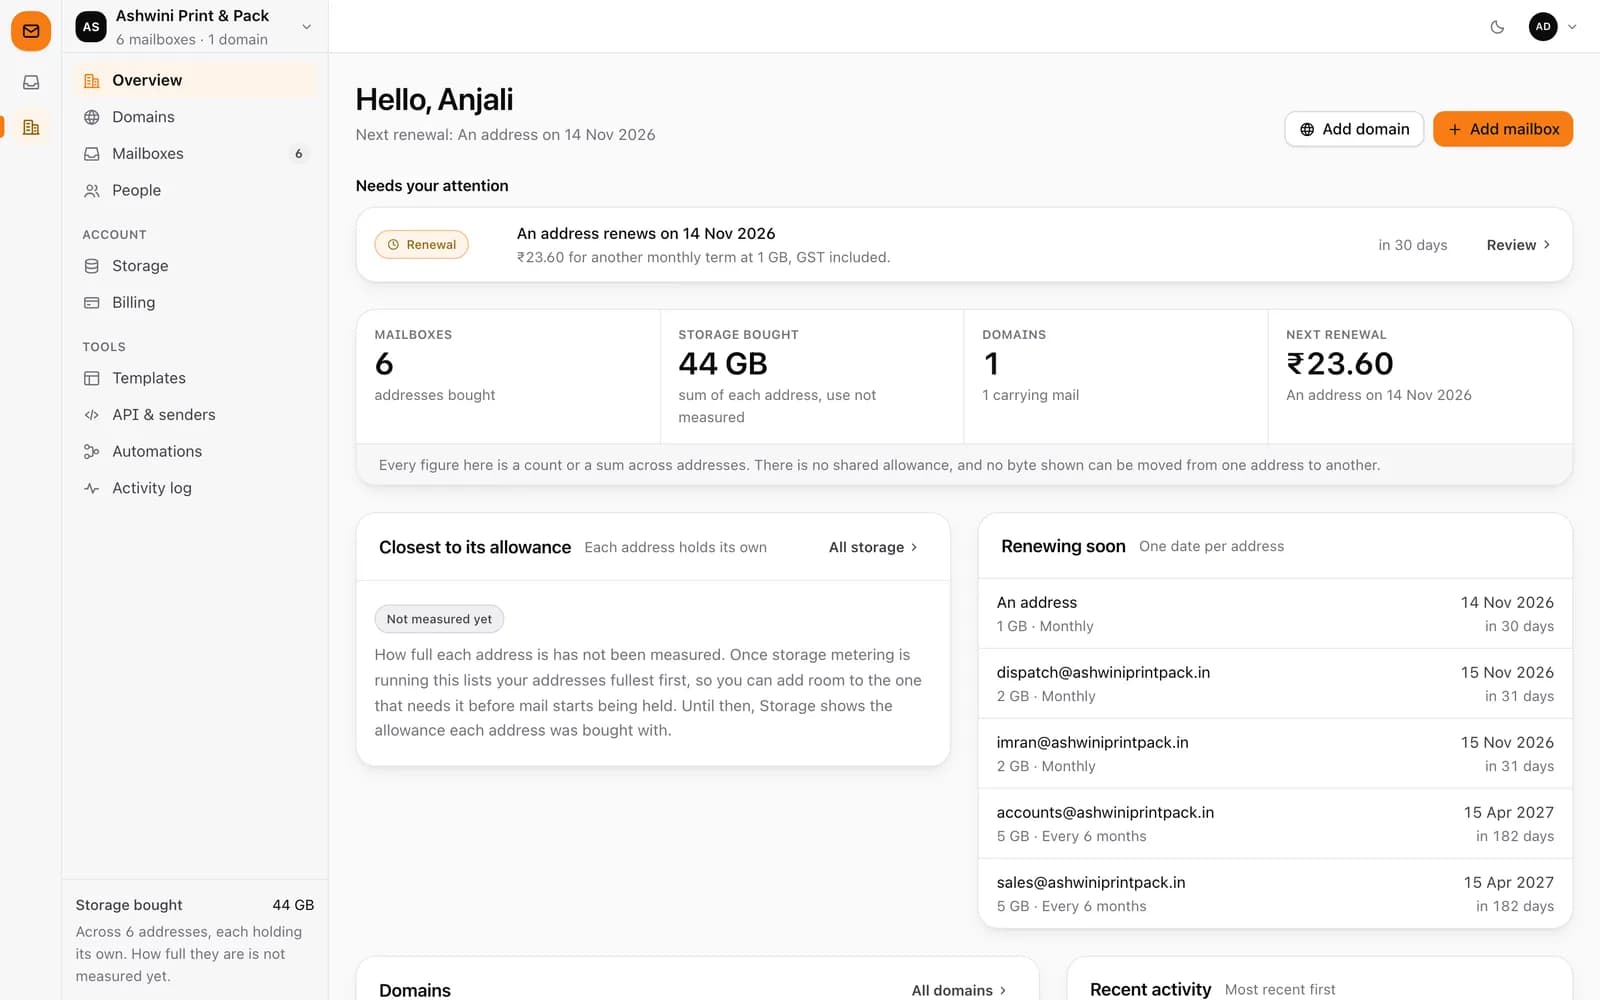Image resolution: width=1600 pixels, height=1000 pixels.
Task: Click the Next renewal ₹23.60 stat card
Action: pyautogui.click(x=1420, y=377)
